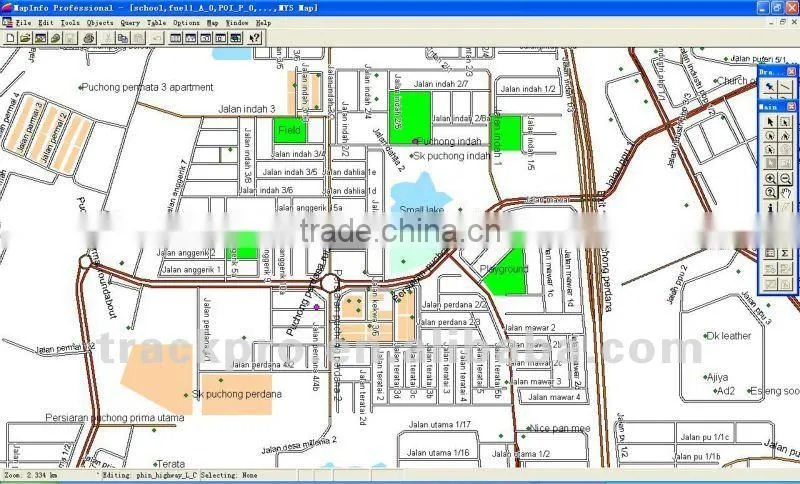The width and height of the screenshot is (800, 484).
Task: Click the 'Jalan indah 3' street label
Action: pos(247,109)
